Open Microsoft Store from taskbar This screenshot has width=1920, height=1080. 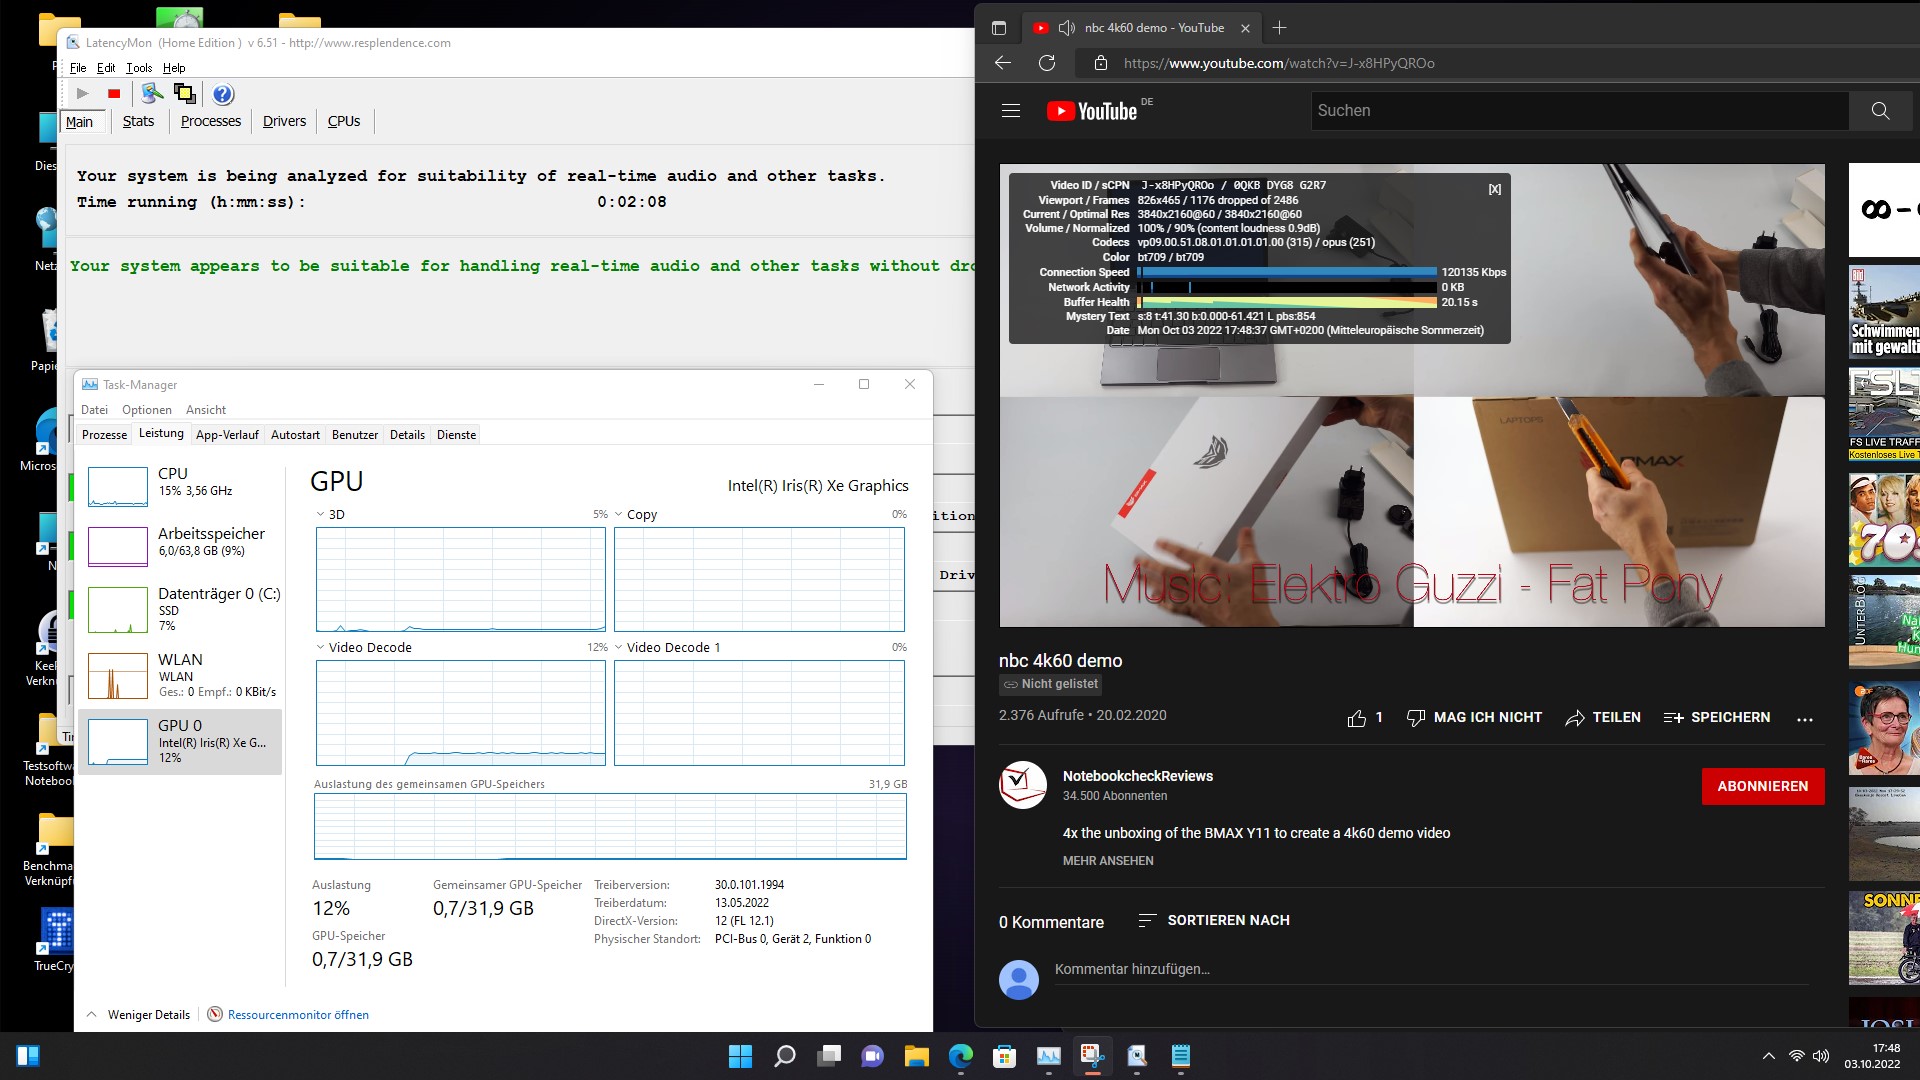[x=1005, y=1056]
